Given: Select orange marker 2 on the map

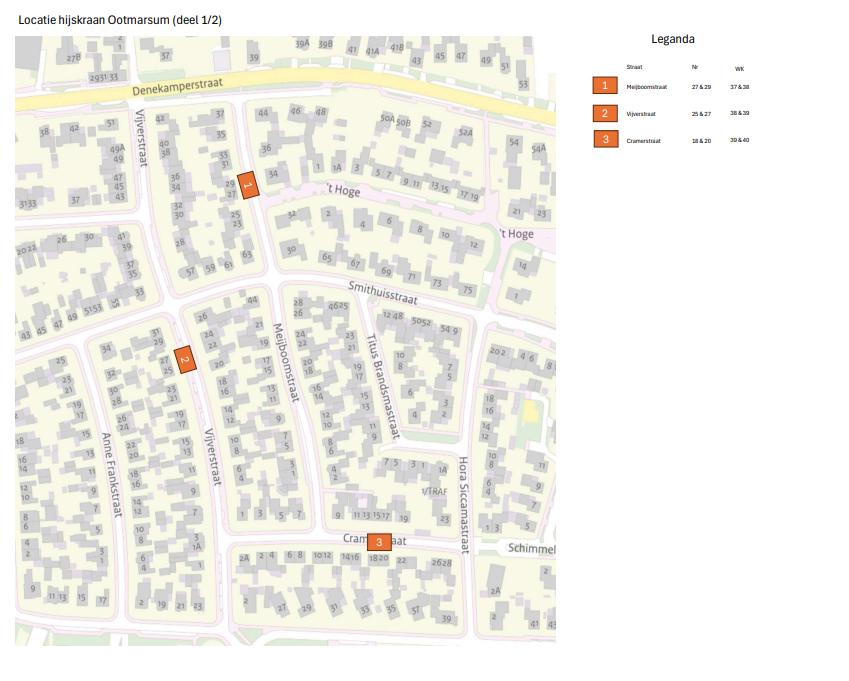Looking at the screenshot, I should point(184,359).
